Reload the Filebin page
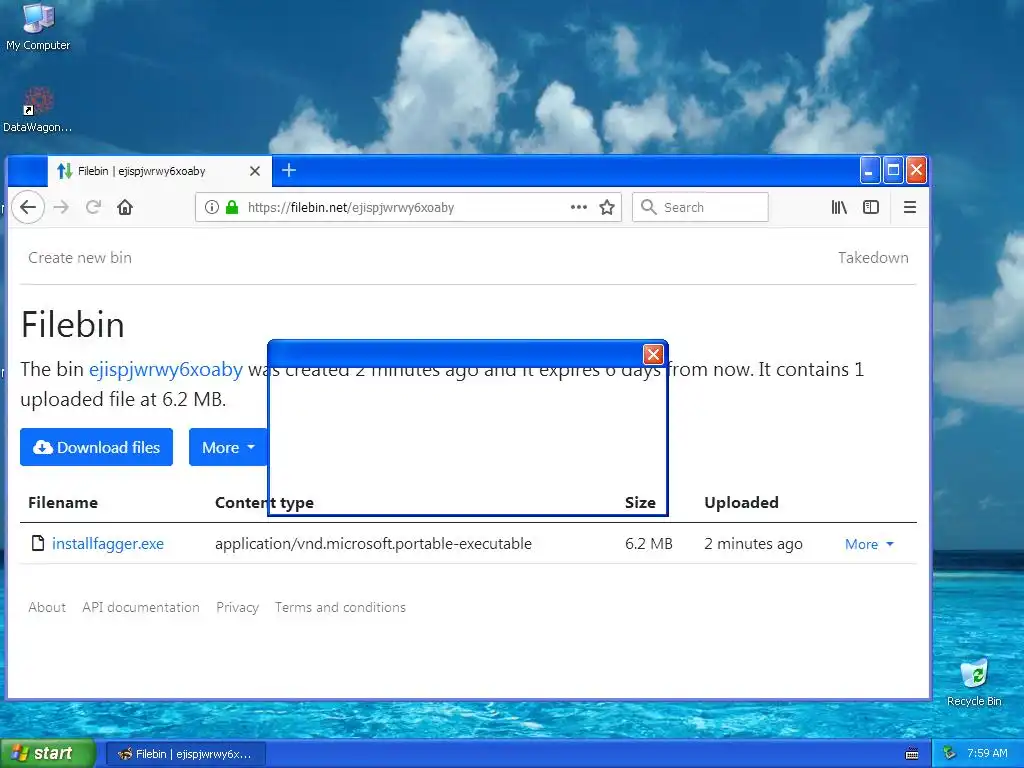This screenshot has width=1024, height=768. click(93, 208)
